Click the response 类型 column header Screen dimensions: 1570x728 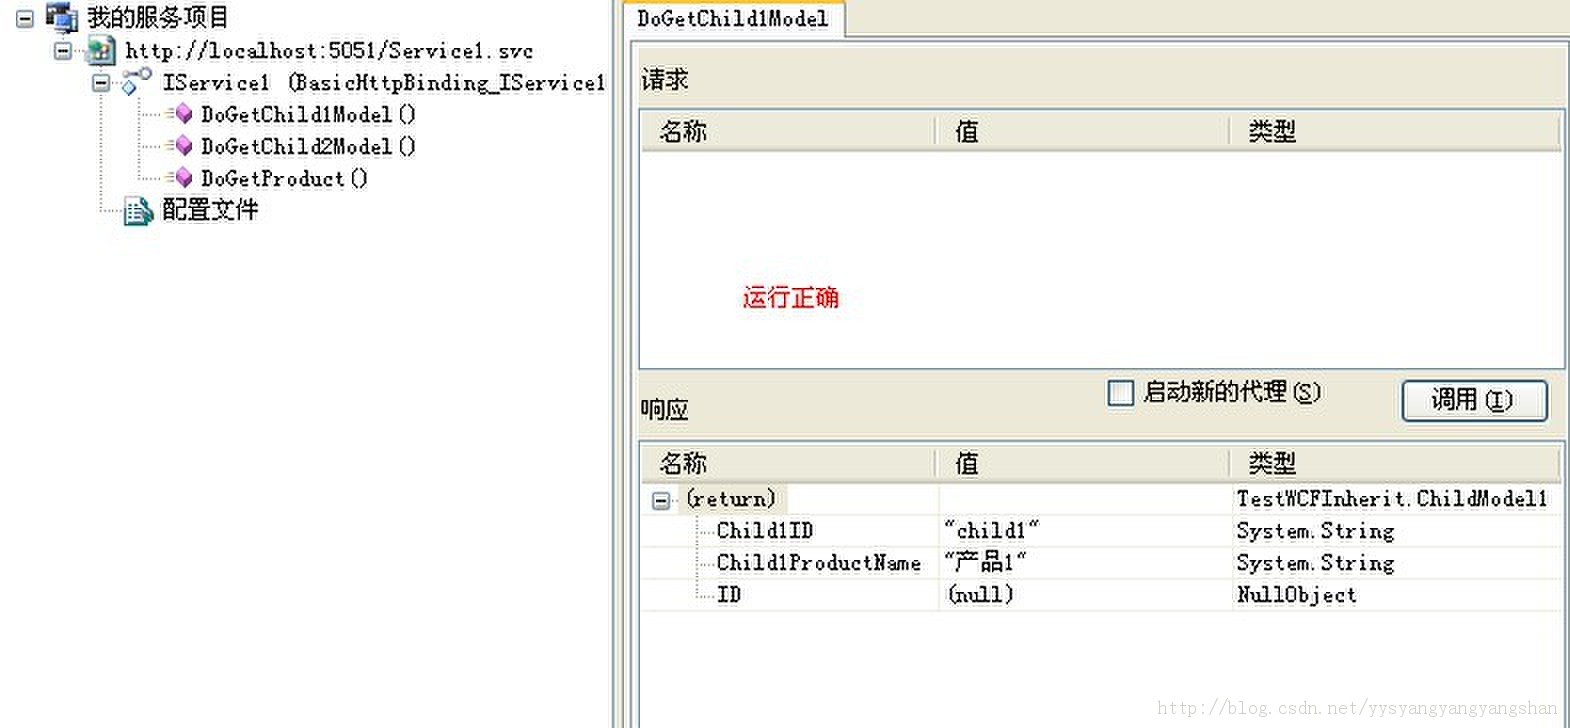1395,463
